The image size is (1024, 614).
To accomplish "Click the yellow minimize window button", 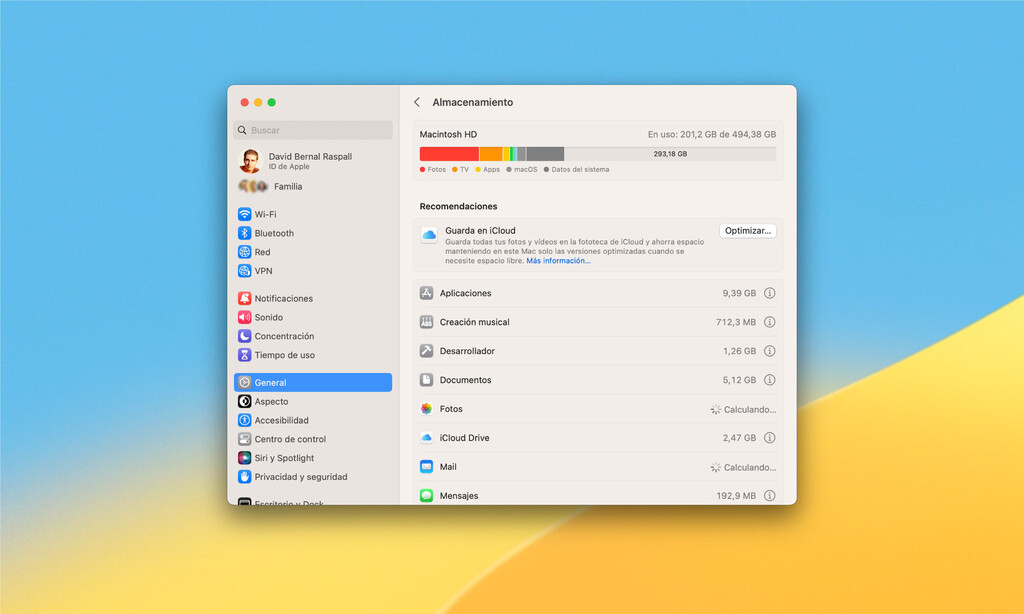I will 258,103.
